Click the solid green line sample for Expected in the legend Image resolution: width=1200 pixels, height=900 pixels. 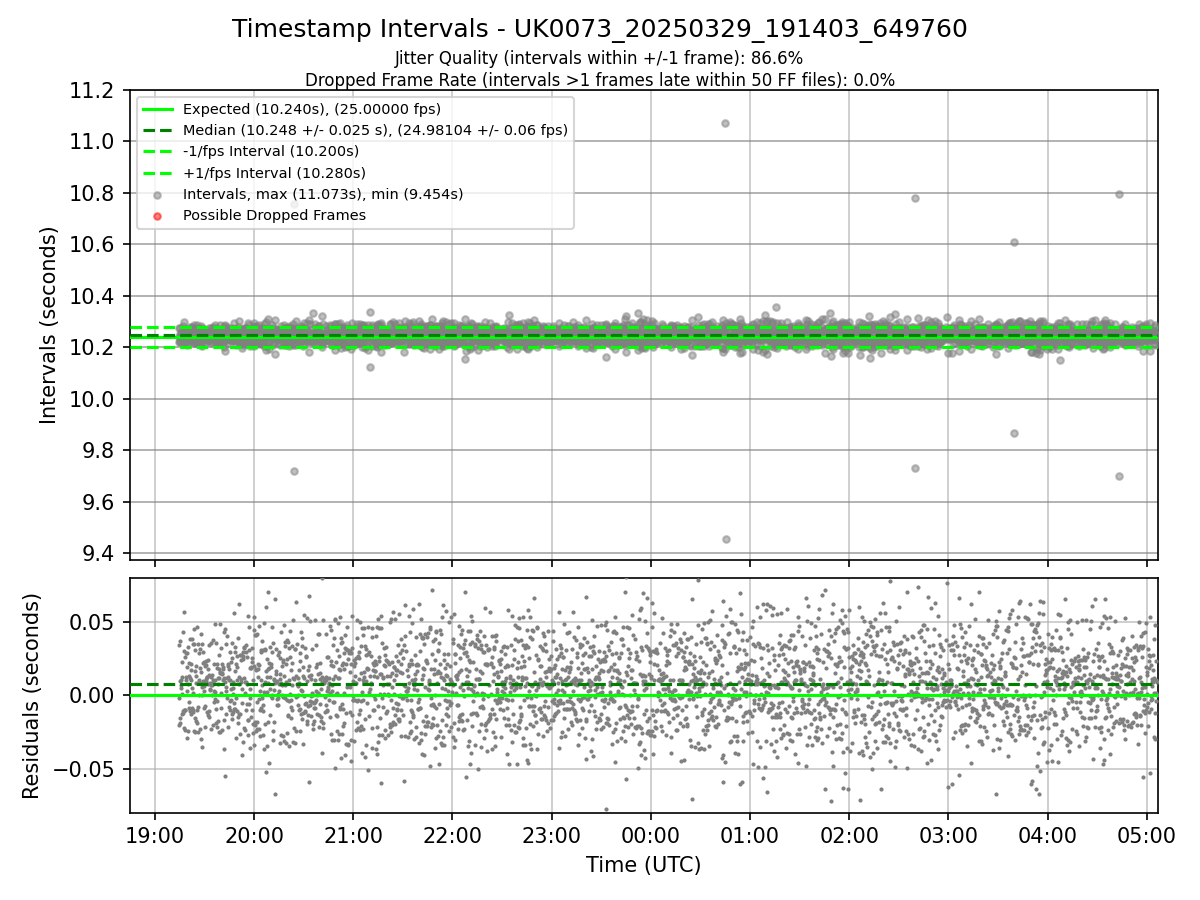pos(157,109)
